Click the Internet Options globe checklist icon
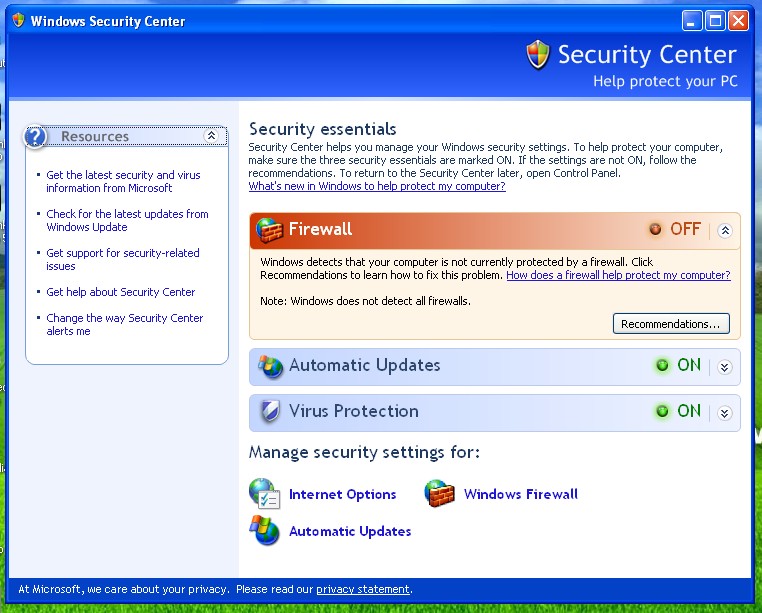The width and height of the screenshot is (762, 613). (x=265, y=493)
